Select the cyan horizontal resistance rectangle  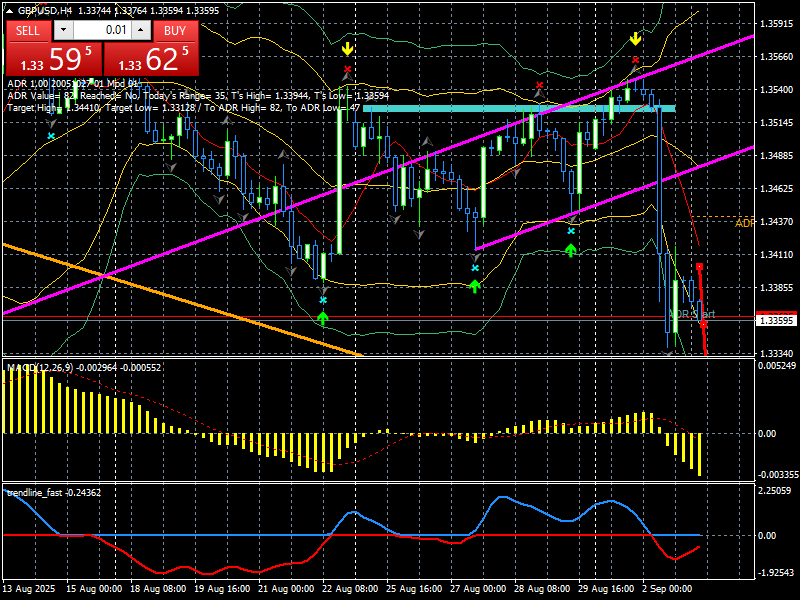pos(519,108)
